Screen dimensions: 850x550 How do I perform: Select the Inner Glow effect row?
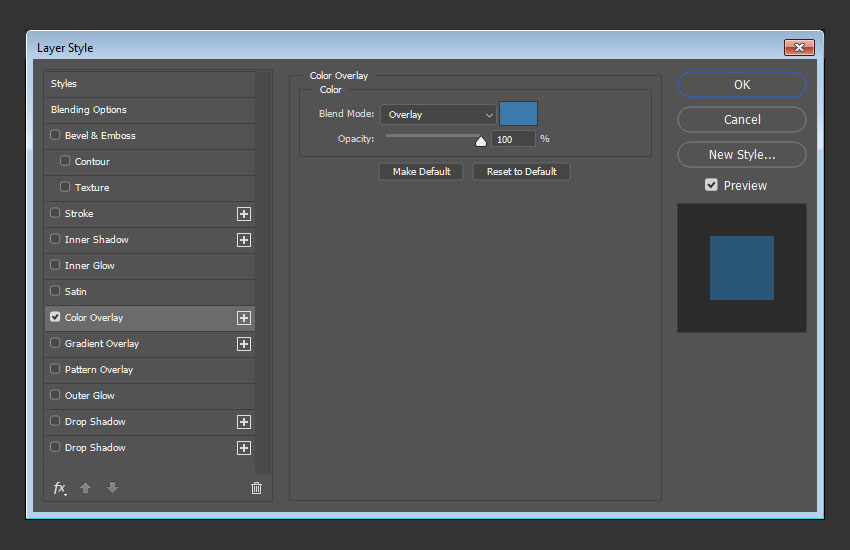pos(150,266)
